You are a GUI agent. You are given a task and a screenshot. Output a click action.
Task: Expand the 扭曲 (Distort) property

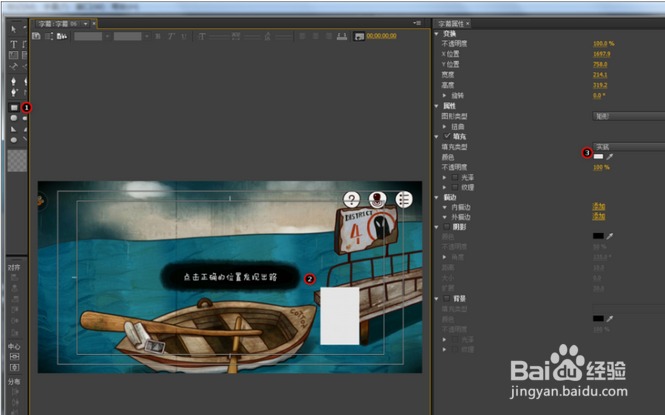(x=444, y=126)
